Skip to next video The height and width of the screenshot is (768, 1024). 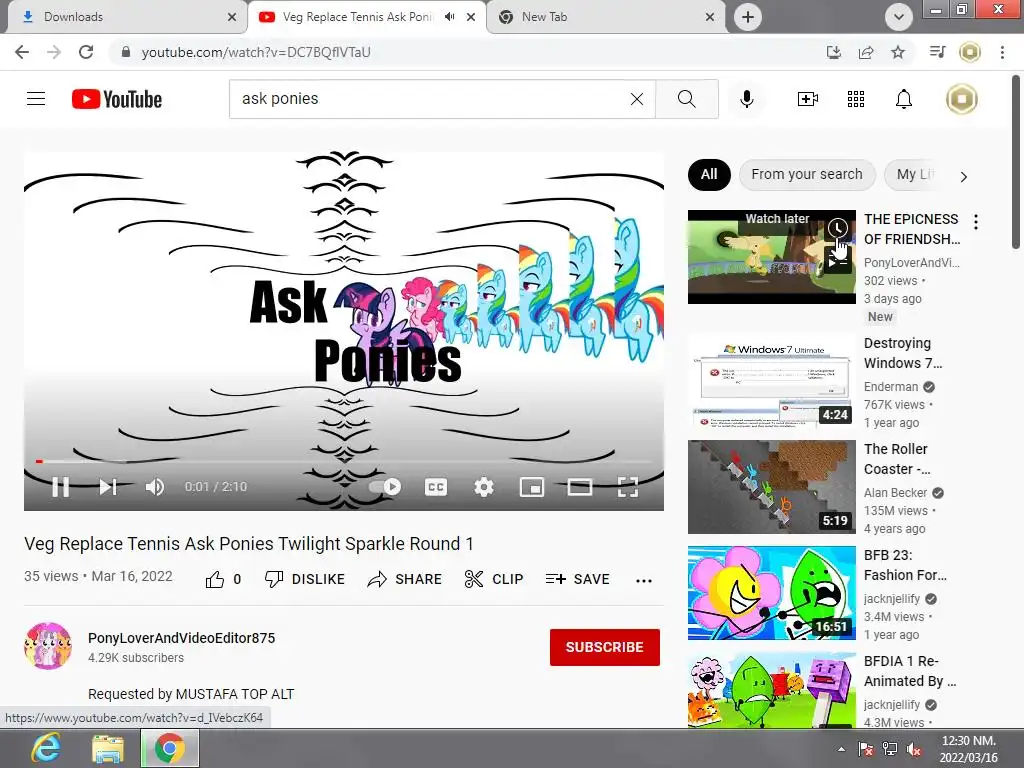point(108,487)
